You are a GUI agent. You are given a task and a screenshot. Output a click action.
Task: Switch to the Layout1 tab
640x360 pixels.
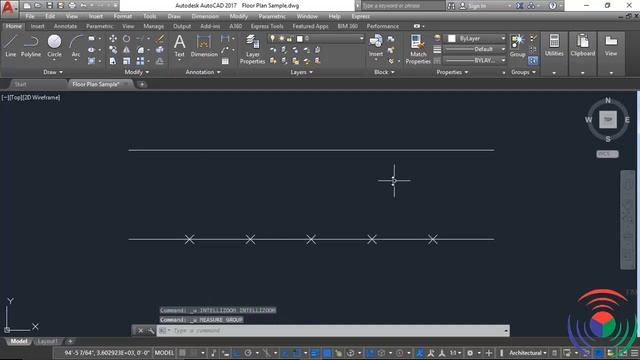[x=47, y=341]
